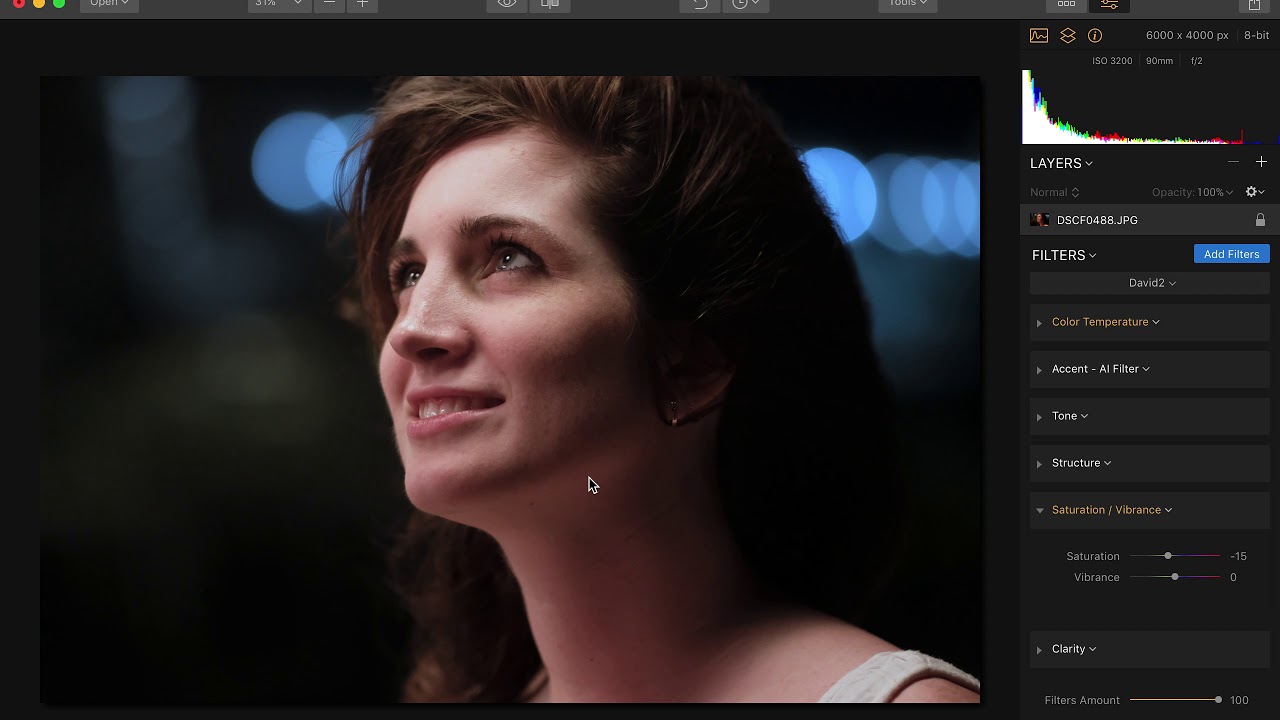Show the filmstrip presets panel icon
The height and width of the screenshot is (720, 1280).
pyautogui.click(x=1067, y=5)
